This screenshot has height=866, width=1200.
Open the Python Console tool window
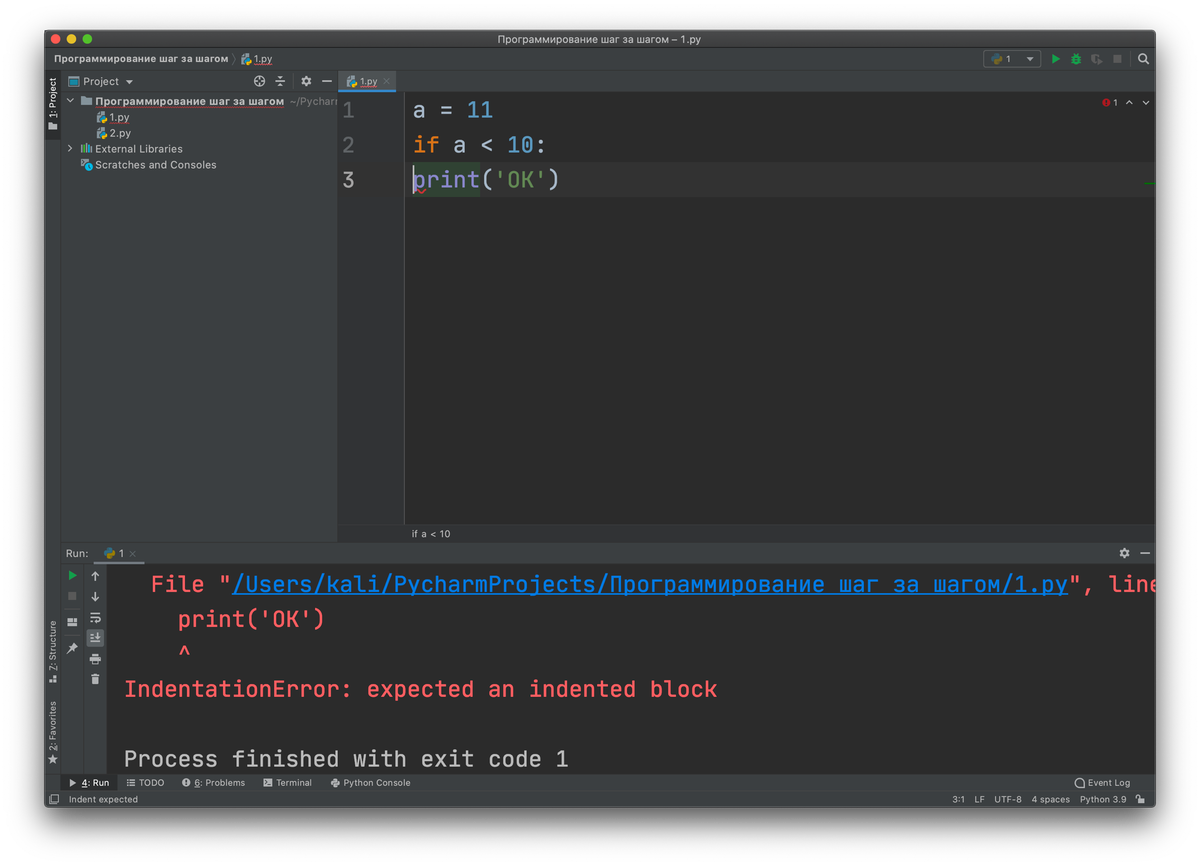(370, 783)
